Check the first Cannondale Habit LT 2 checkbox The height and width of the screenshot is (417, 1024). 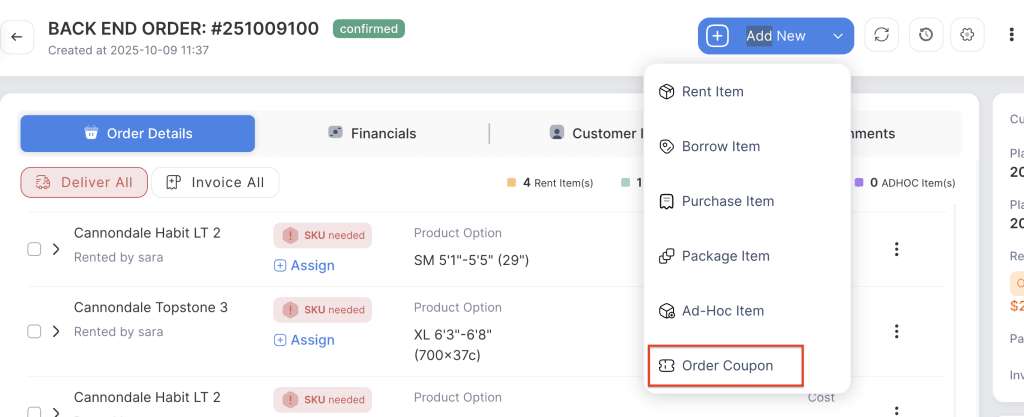(x=34, y=249)
